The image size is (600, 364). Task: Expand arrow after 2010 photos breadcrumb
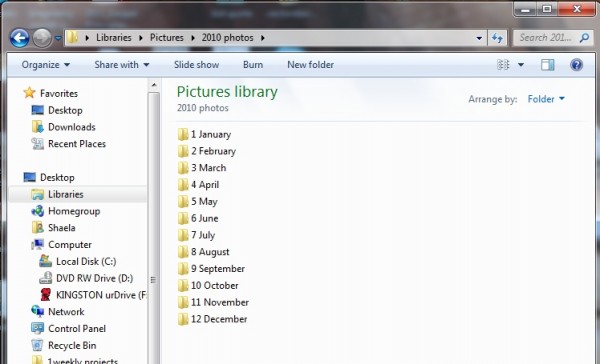(262, 38)
